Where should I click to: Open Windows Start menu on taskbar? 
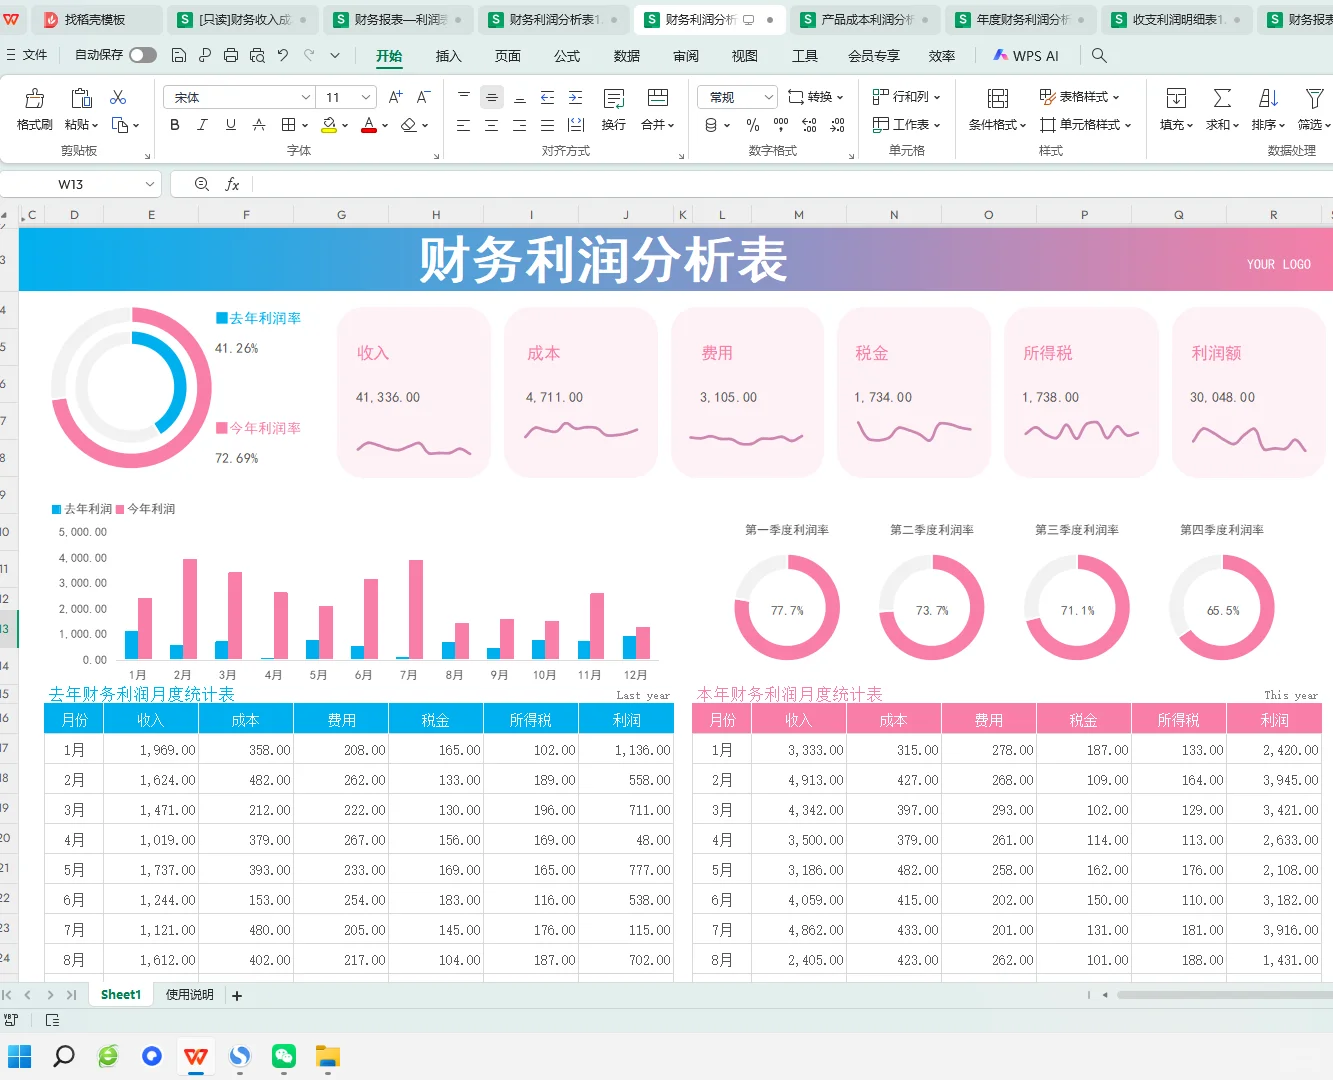[20, 1056]
